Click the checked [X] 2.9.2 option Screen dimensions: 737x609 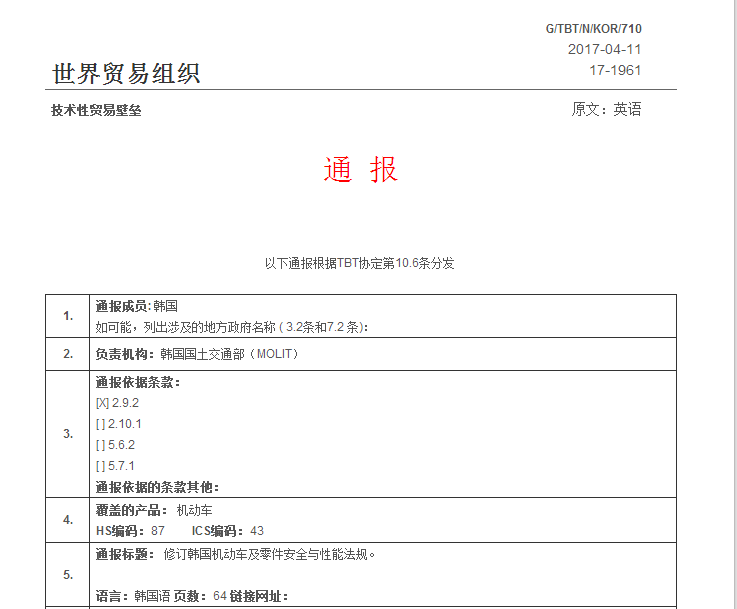[x=118, y=403]
